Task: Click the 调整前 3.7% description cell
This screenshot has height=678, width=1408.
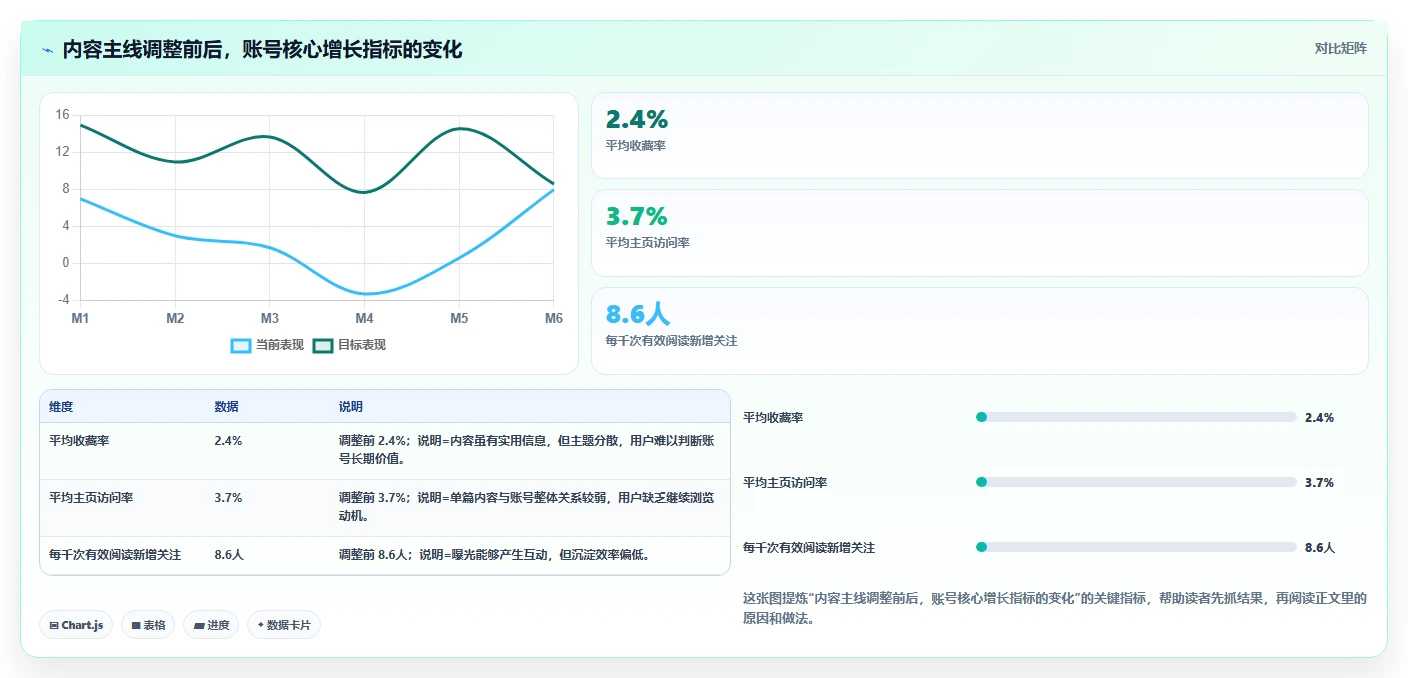Action: [x=530, y=508]
